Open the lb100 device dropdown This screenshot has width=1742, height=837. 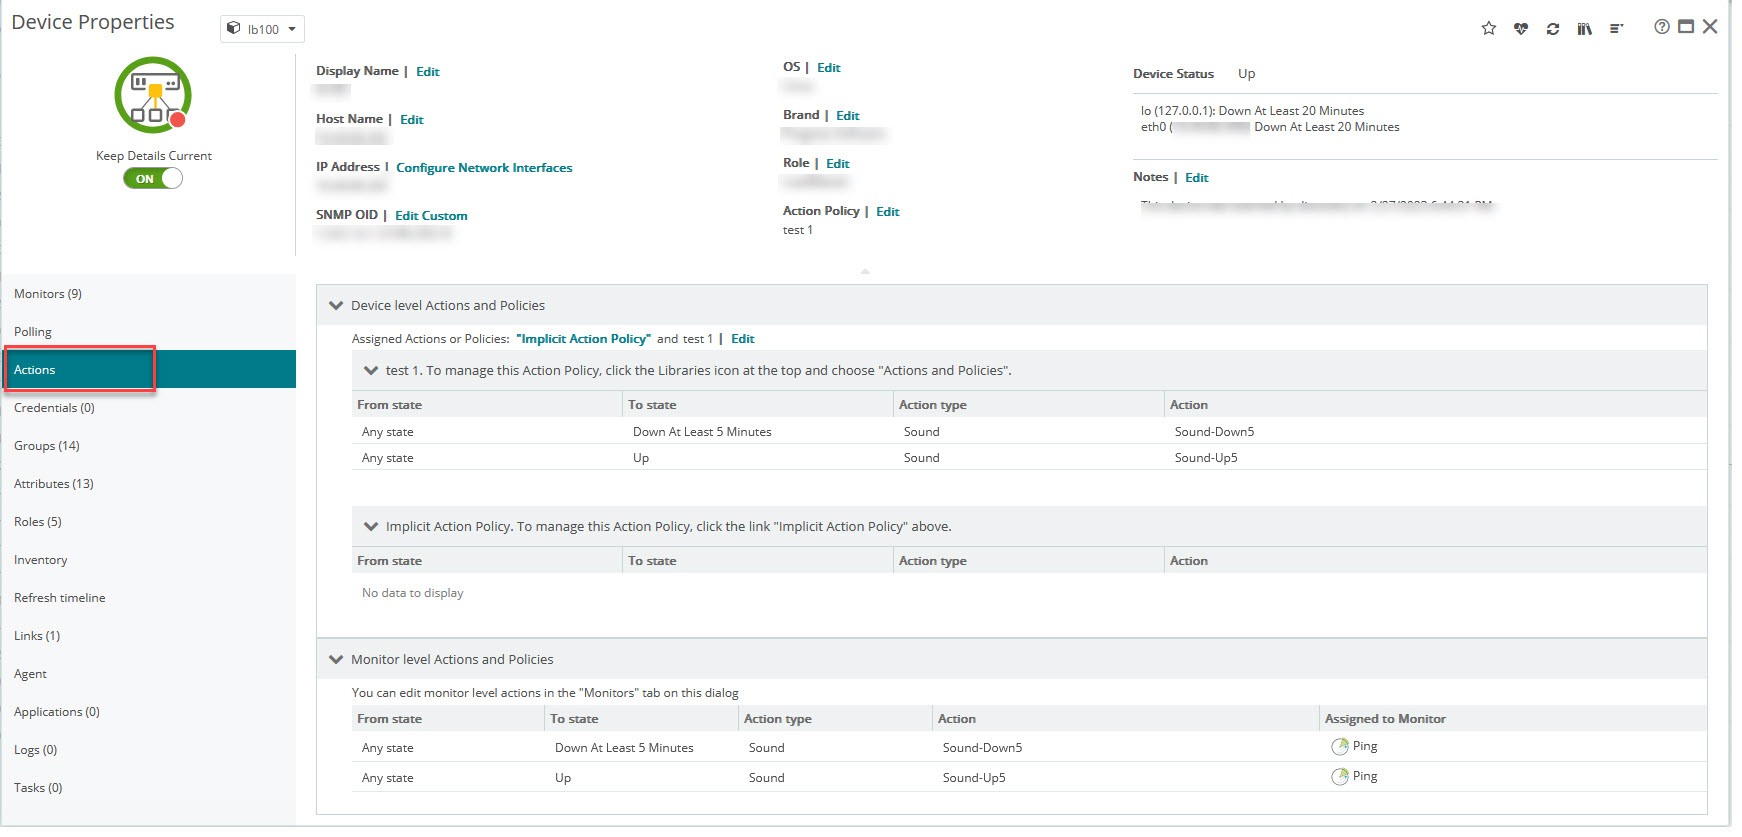pos(262,29)
